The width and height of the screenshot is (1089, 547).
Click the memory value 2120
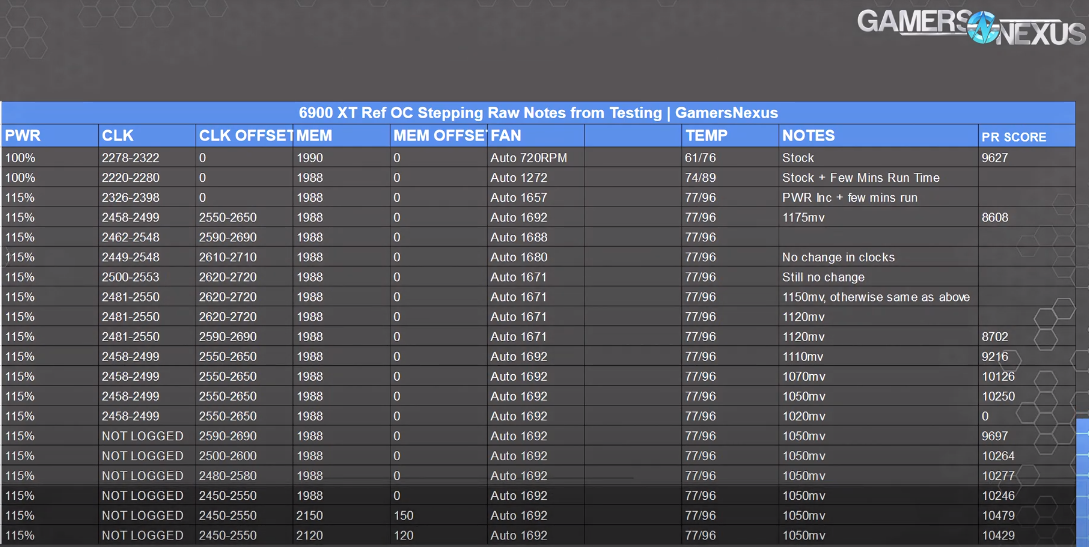[x=310, y=536]
